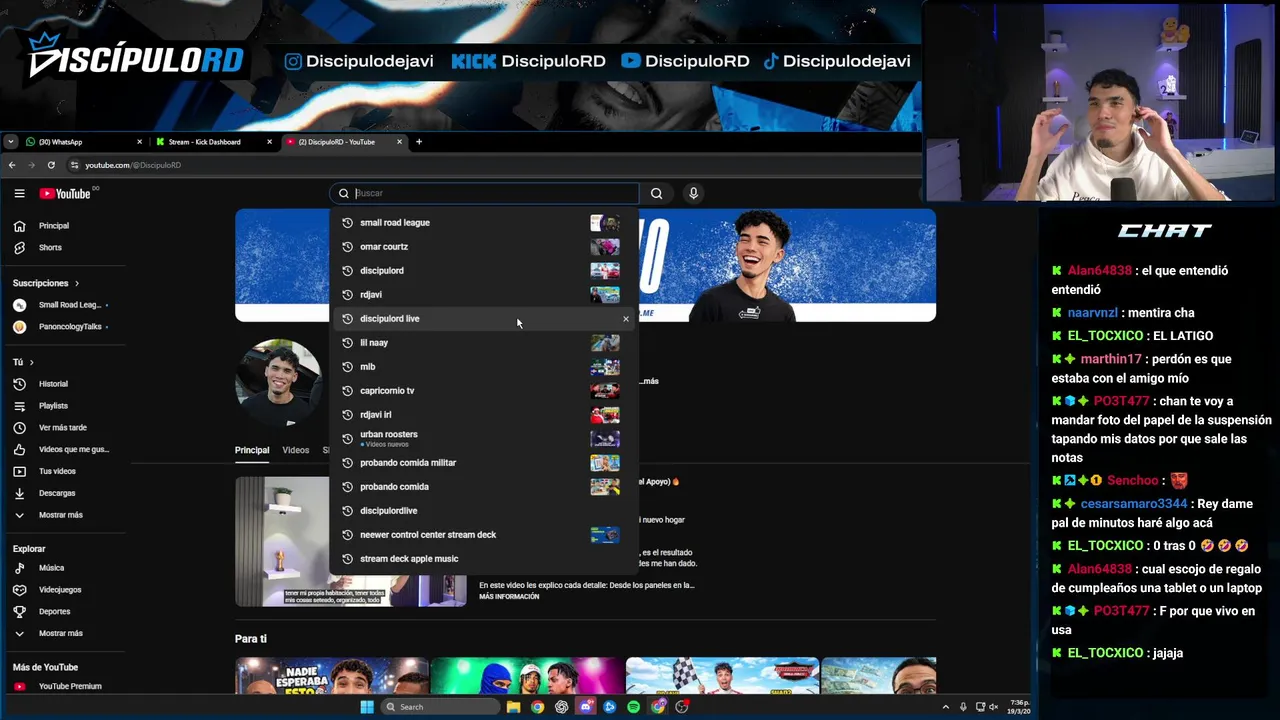Open the YouTube hamburger guide menu
The image size is (1280, 720).
pos(19,193)
